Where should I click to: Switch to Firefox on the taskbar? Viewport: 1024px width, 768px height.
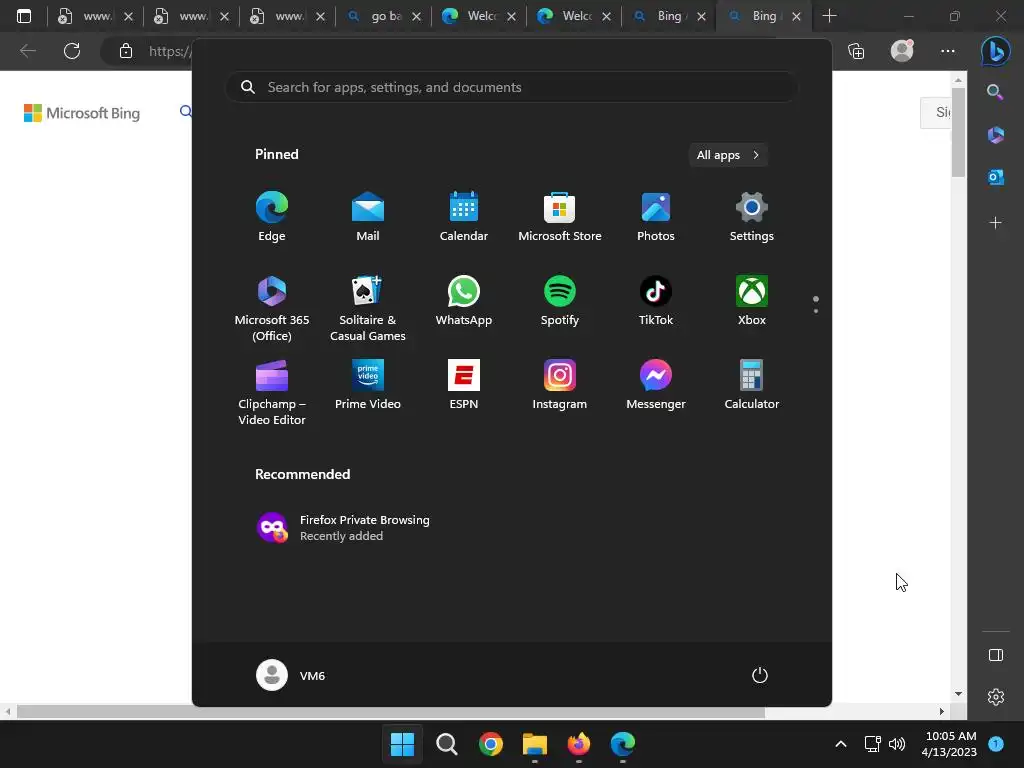click(x=579, y=744)
